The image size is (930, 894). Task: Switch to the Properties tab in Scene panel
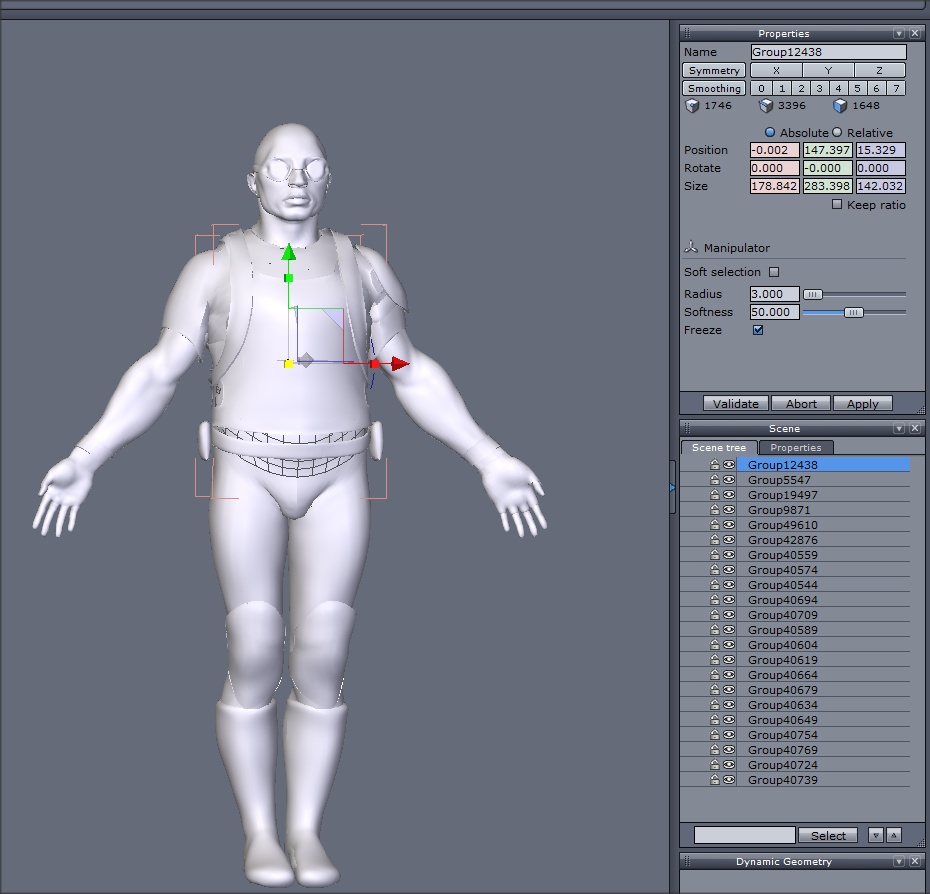pos(795,447)
